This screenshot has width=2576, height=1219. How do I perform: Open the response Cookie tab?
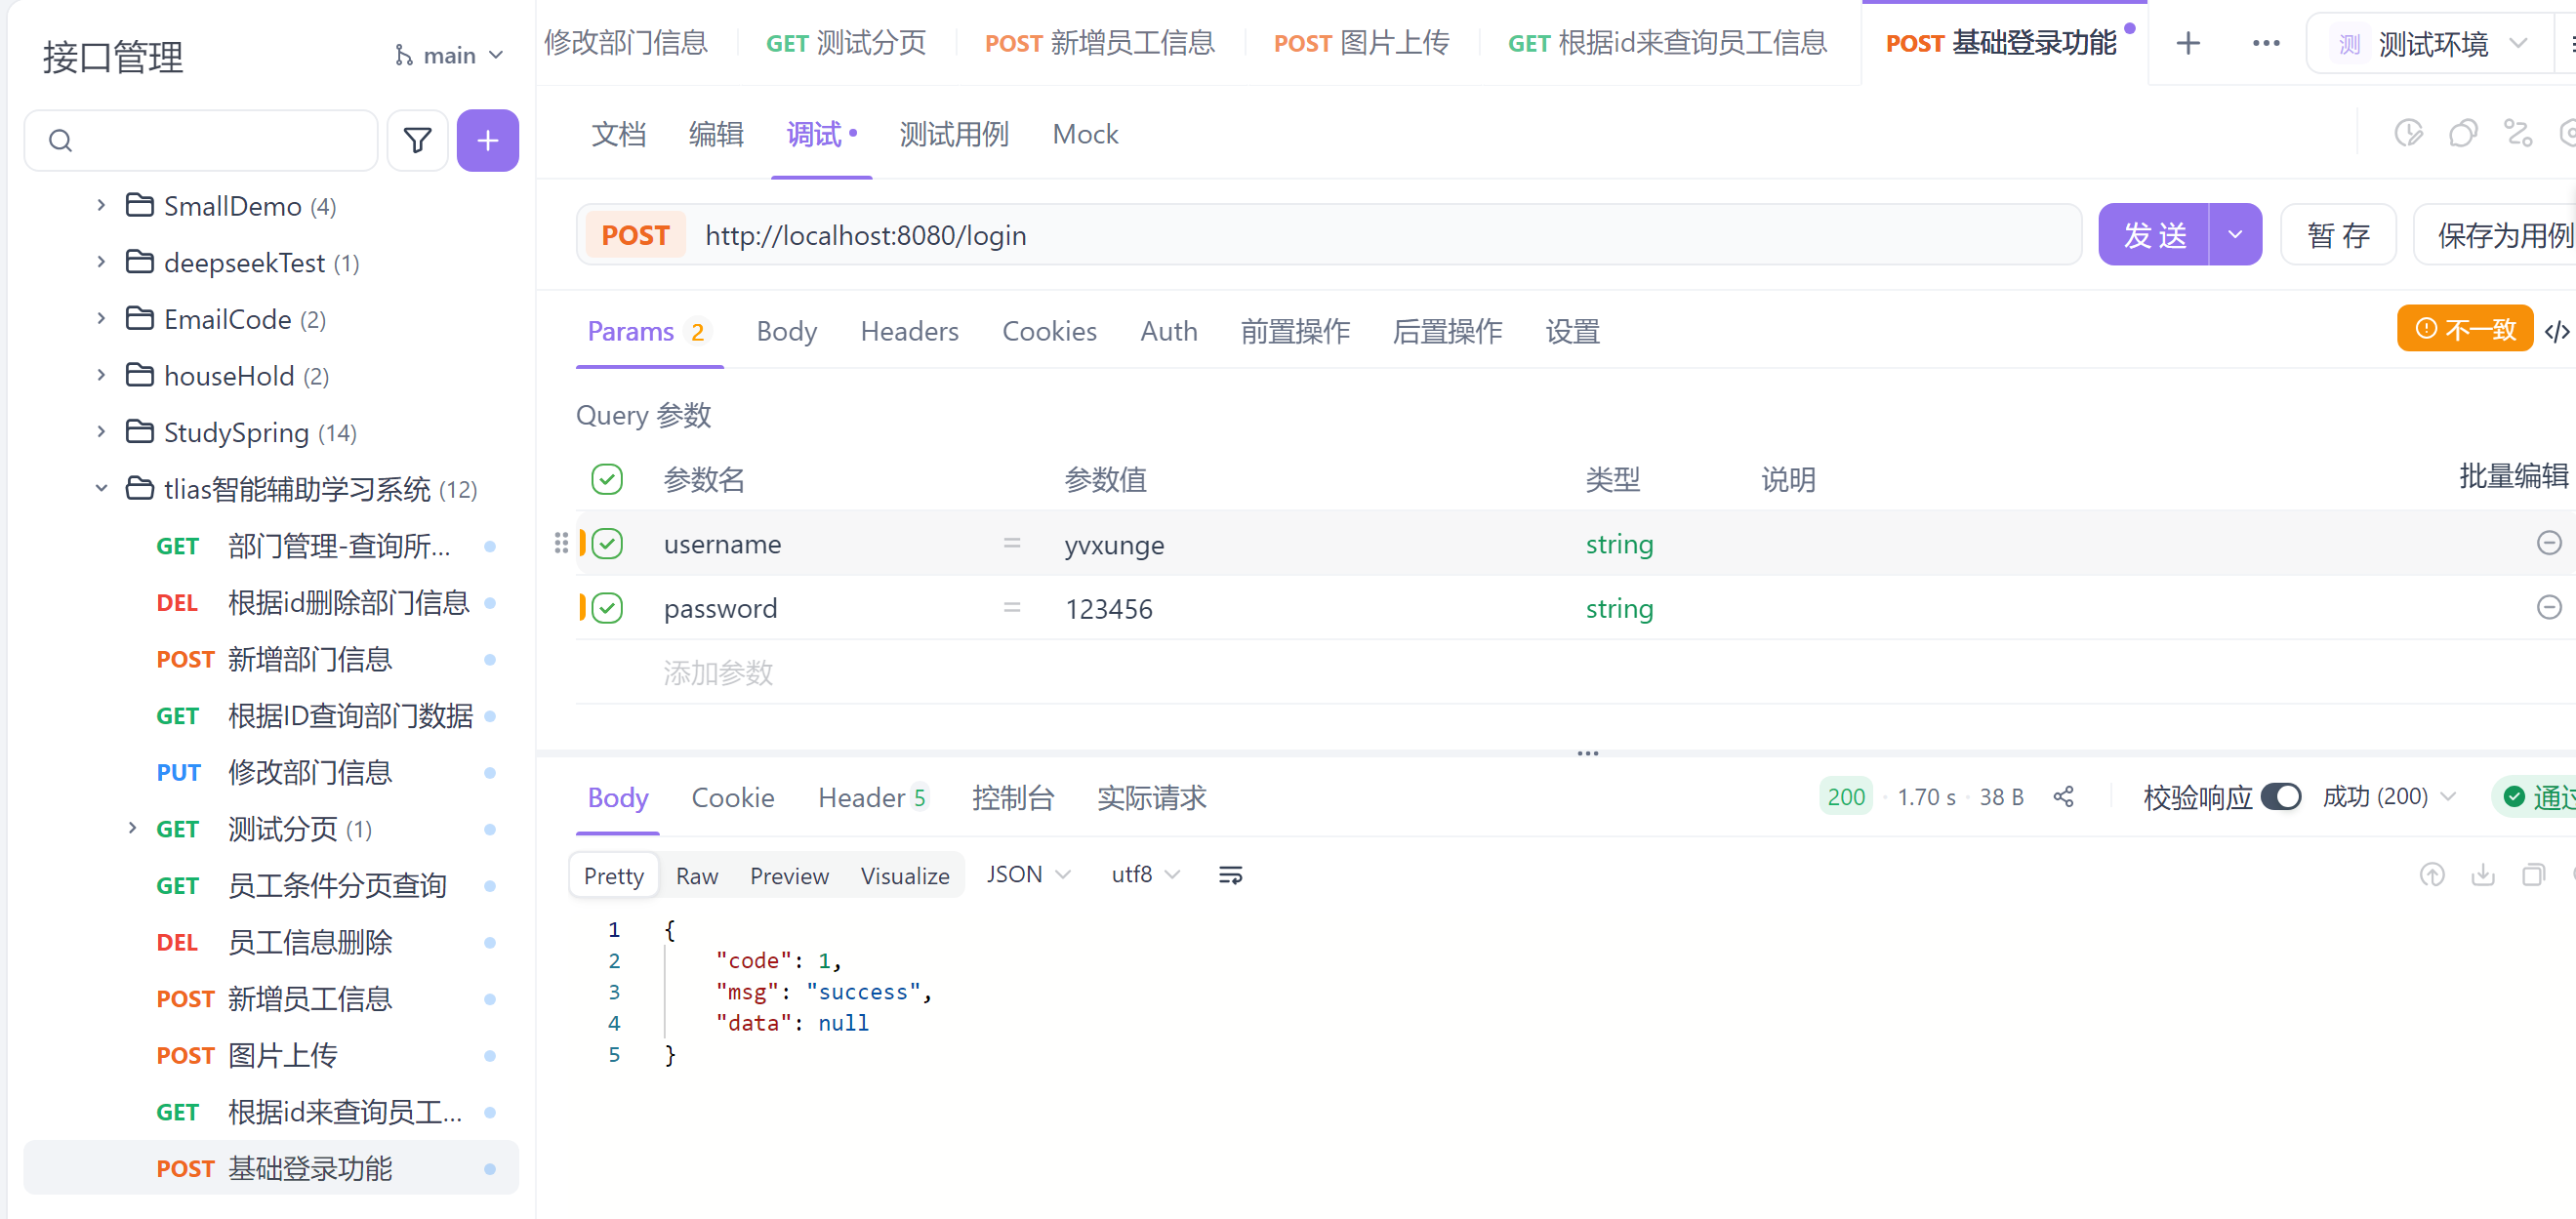[x=732, y=797]
